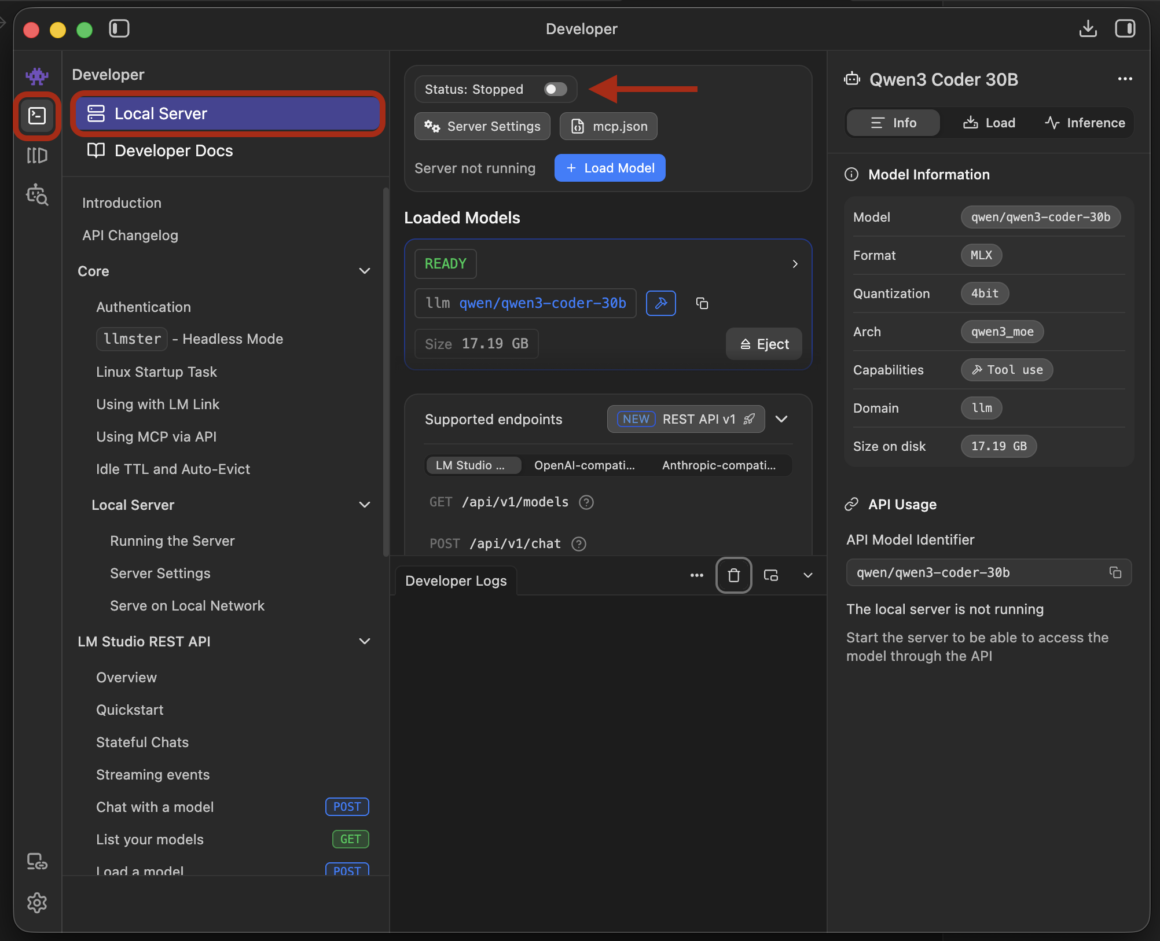This screenshot has width=1160, height=941.
Task: Click the help icon beside /api/v1/models
Action: (x=586, y=502)
